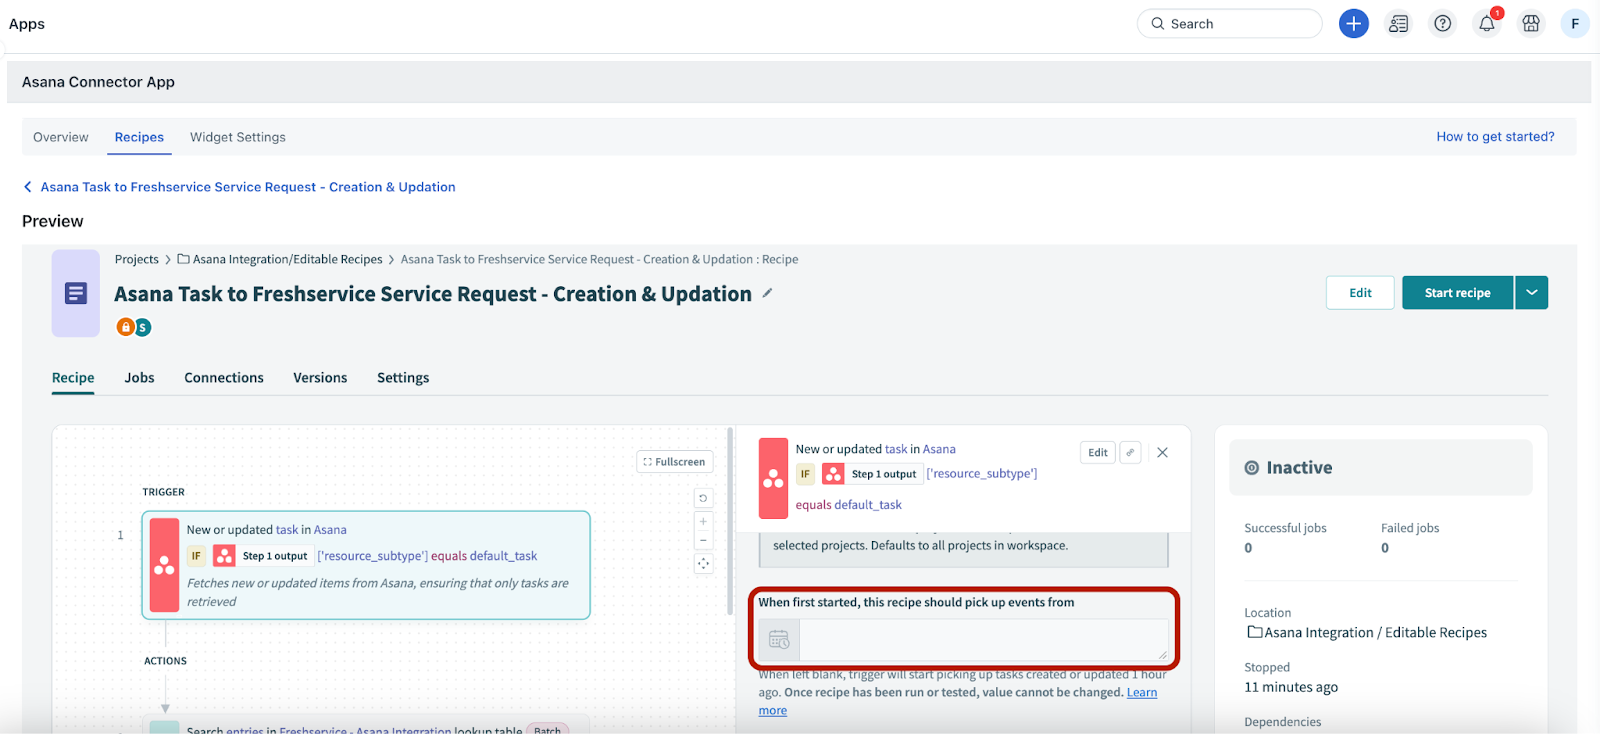Click the fit-to-center canvas icon
This screenshot has width=1600, height=734.
tap(703, 564)
